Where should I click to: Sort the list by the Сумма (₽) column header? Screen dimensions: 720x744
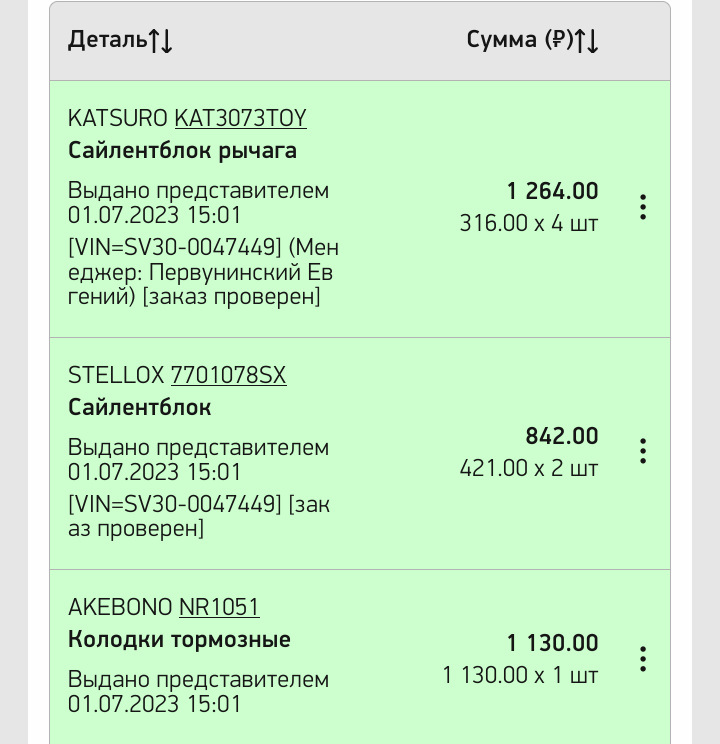coord(520,40)
